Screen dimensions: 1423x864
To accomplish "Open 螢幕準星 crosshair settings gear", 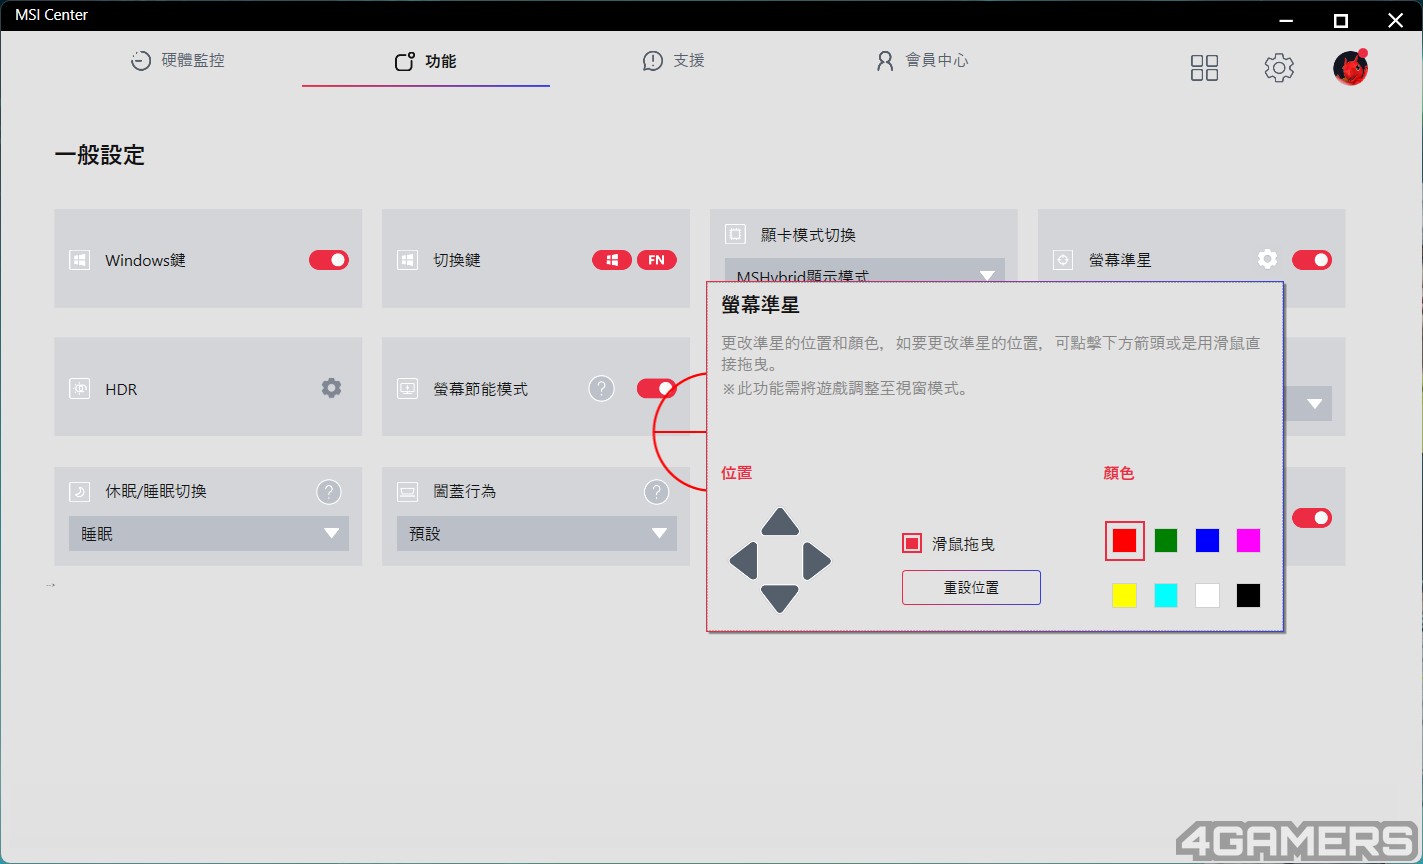I will (x=1267, y=259).
